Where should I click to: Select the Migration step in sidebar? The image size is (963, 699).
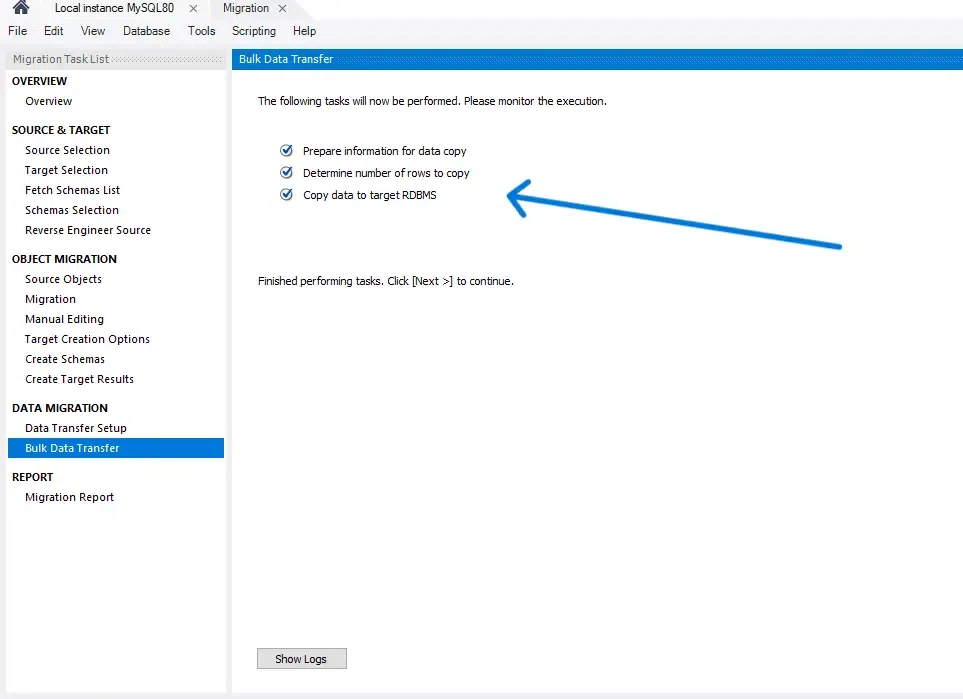pos(50,299)
